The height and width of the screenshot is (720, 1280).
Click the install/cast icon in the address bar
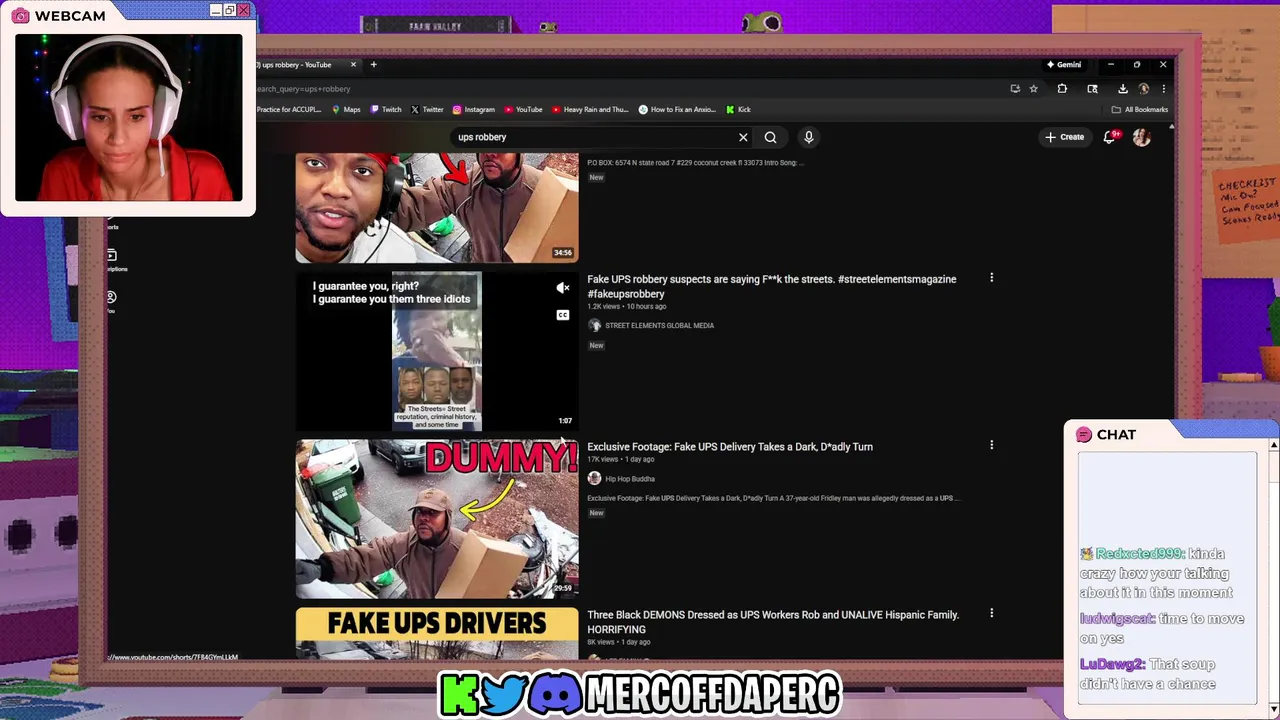point(1015,89)
